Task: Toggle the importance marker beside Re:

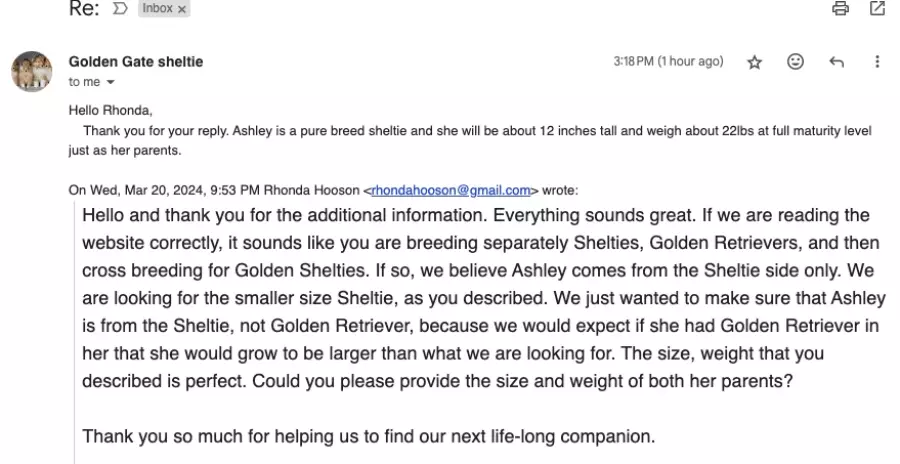Action: pos(119,8)
